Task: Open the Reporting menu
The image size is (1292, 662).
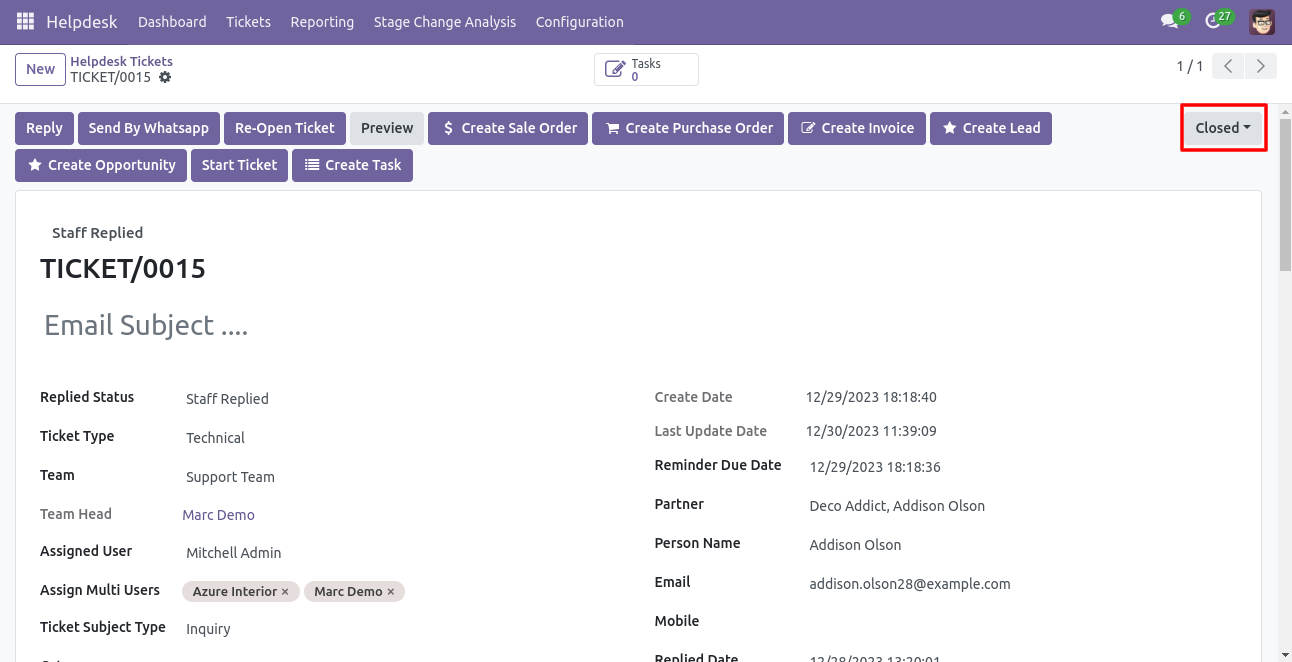Action: pos(322,21)
